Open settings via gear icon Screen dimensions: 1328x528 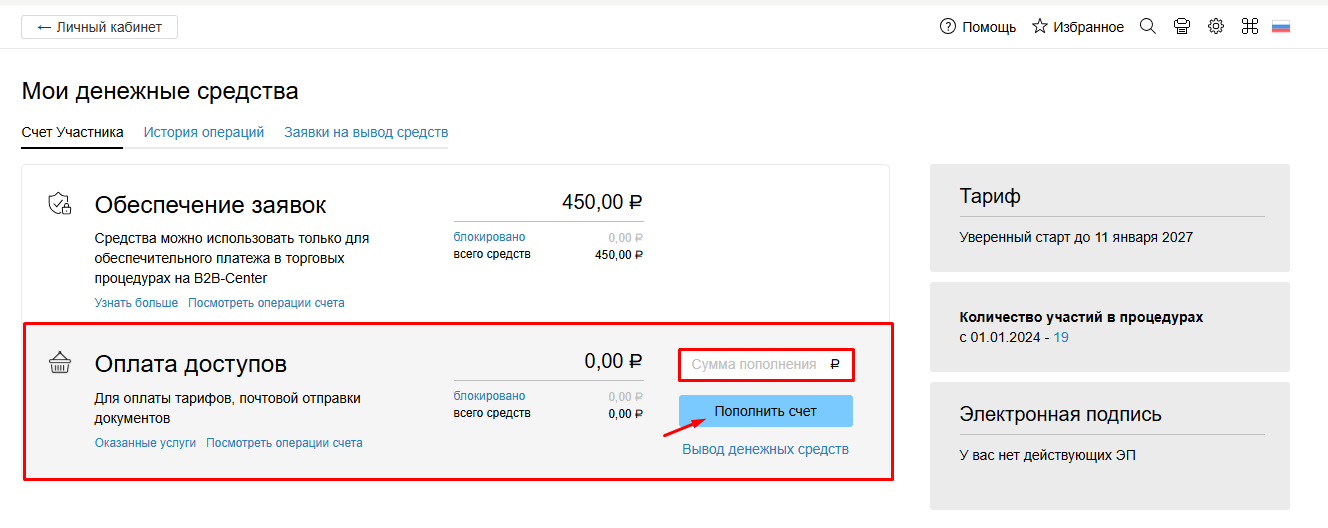(x=1216, y=27)
